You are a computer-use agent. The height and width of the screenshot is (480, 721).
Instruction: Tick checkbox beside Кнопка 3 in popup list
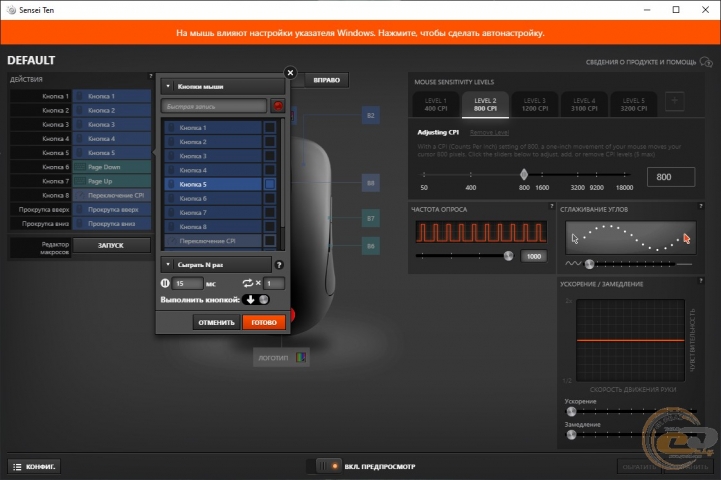click(270, 156)
